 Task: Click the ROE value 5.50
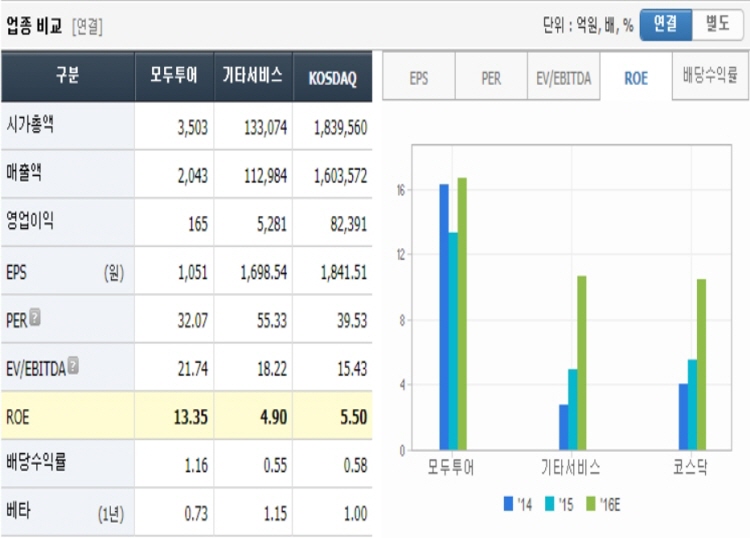click(354, 417)
